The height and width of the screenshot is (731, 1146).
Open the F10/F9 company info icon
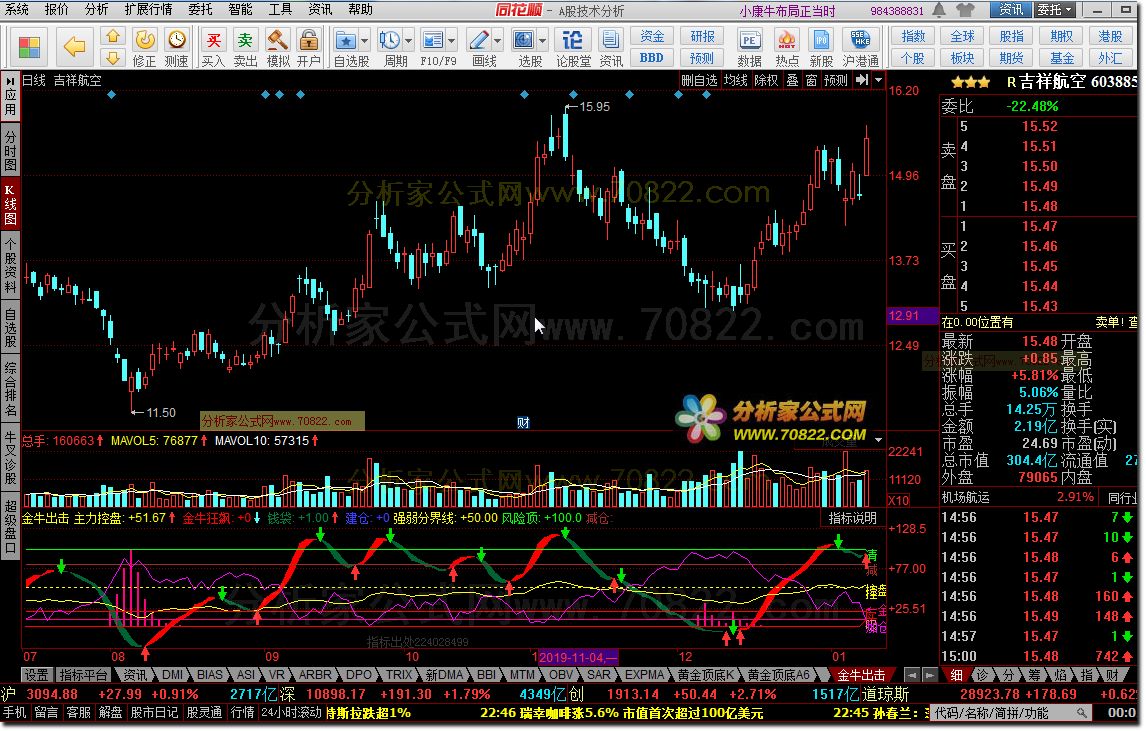point(433,39)
